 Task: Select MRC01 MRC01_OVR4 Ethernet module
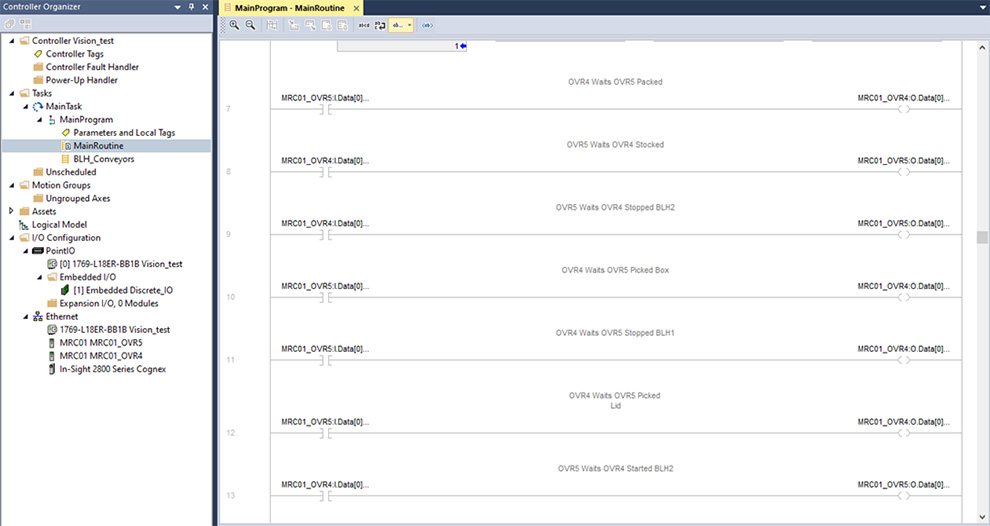101,356
